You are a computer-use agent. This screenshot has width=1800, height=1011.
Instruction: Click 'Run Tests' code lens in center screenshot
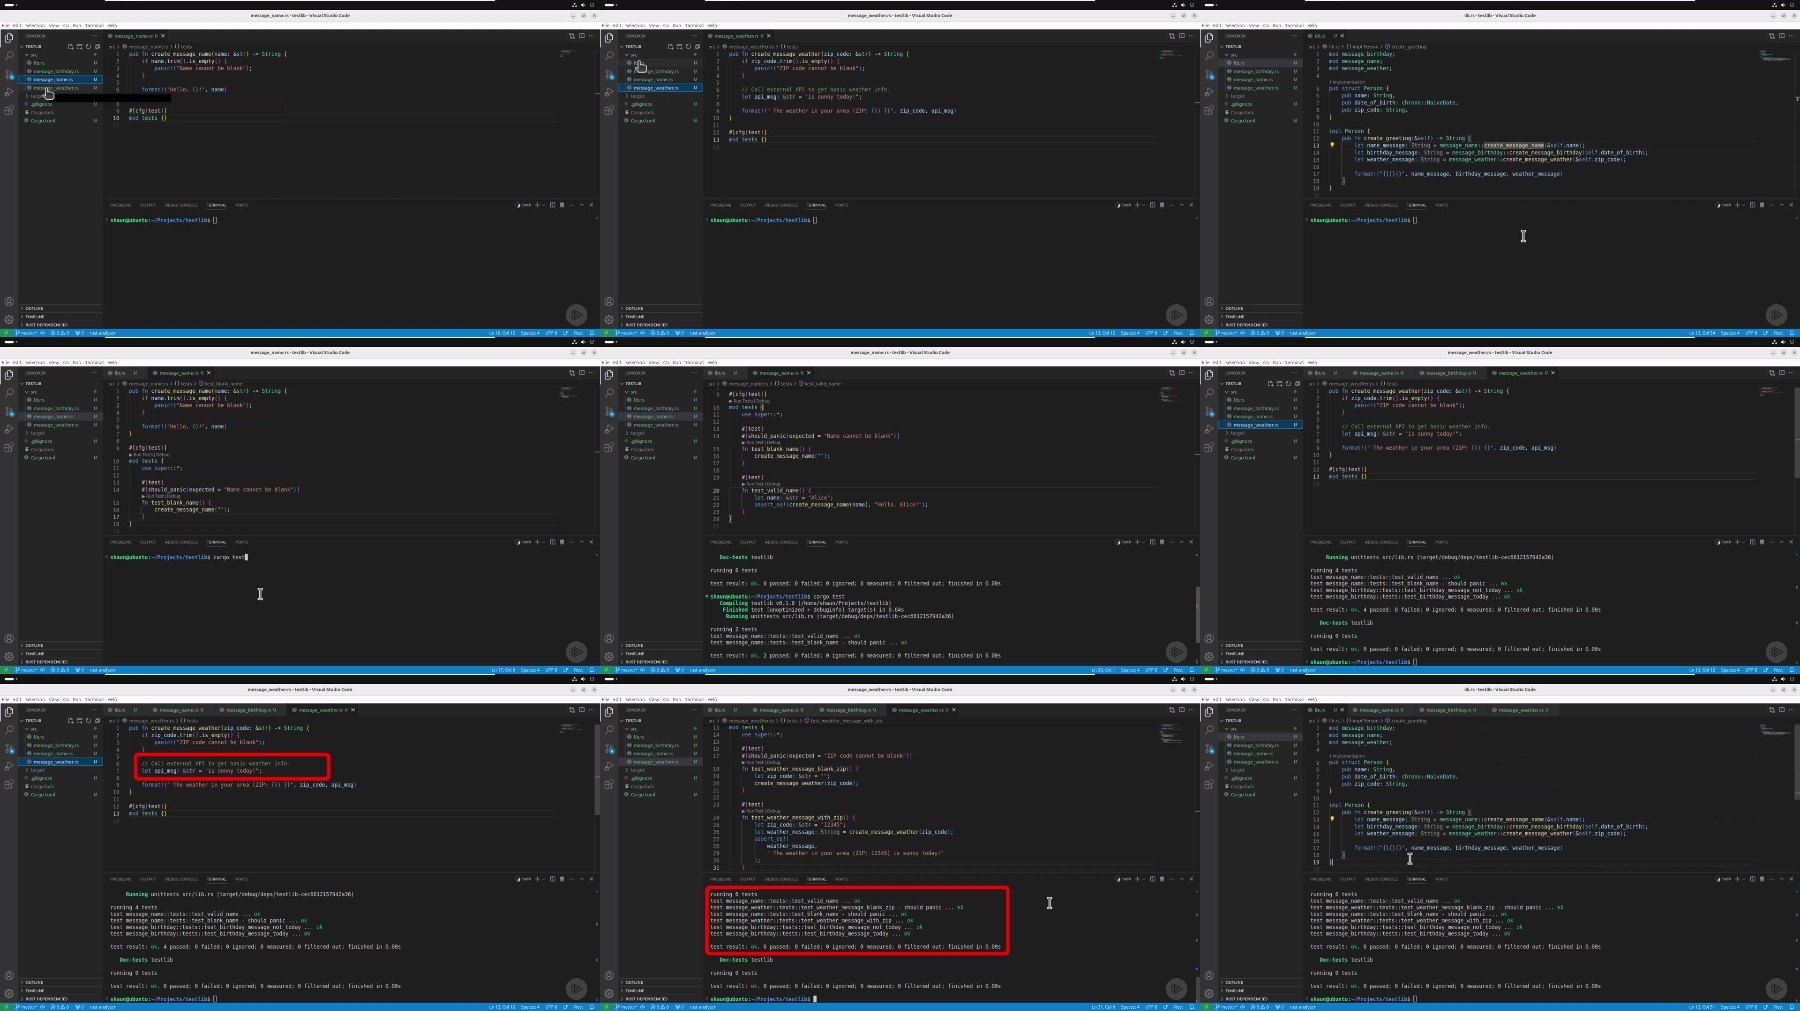pos(739,401)
